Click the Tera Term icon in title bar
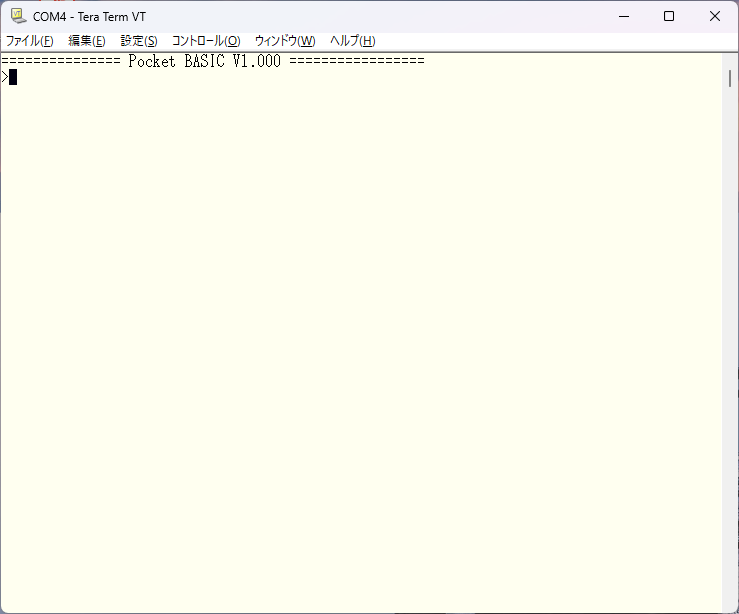 pos(18,16)
